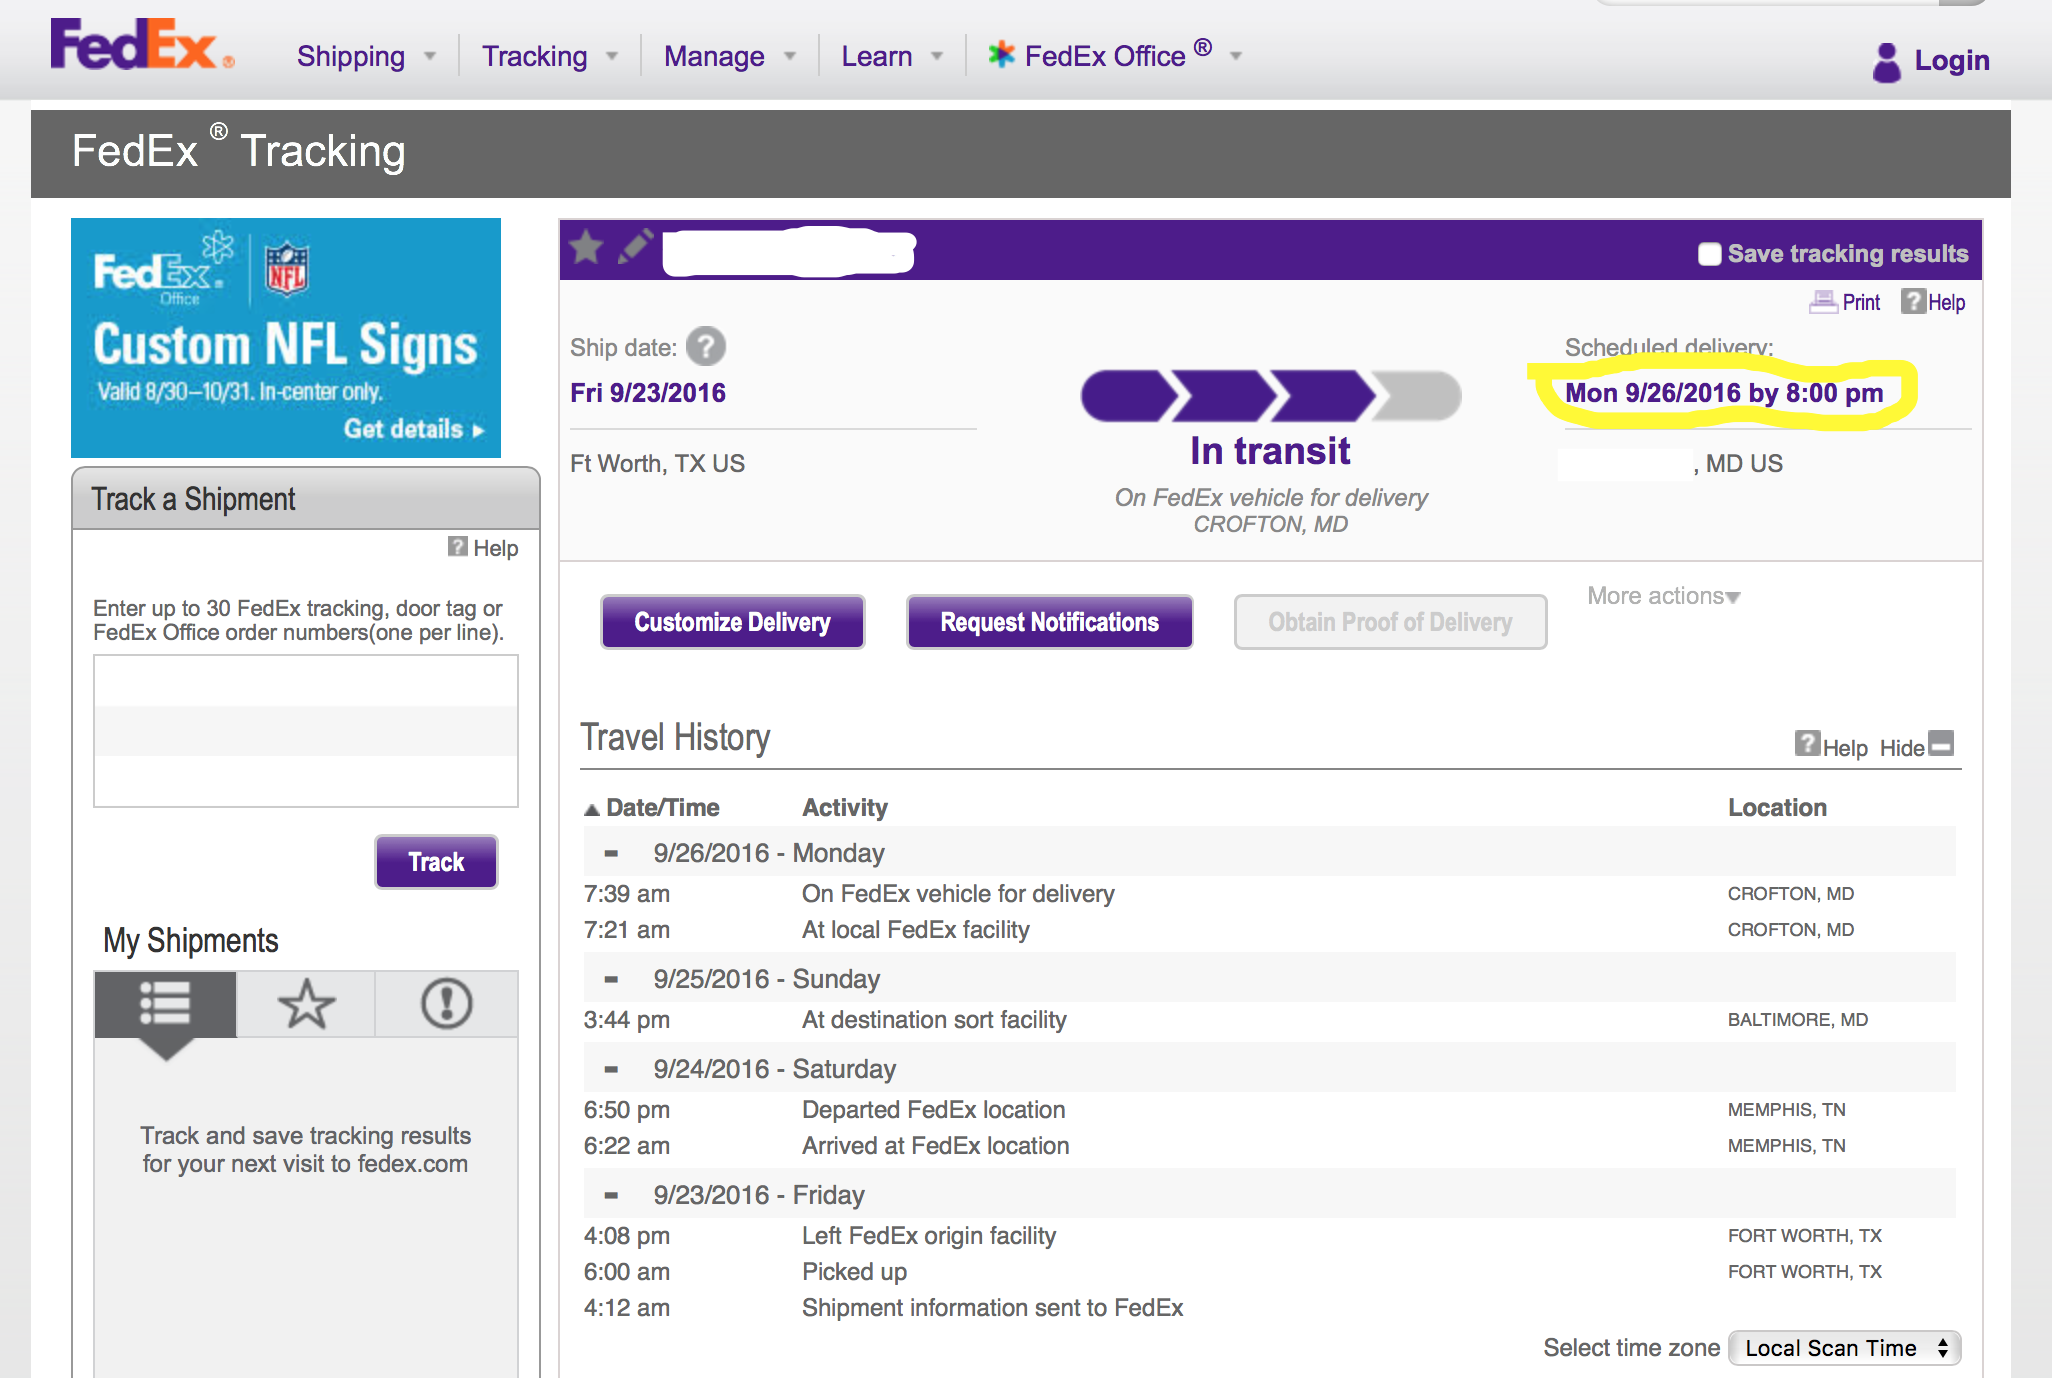Click the Print link text
The width and height of the screenshot is (2052, 1378).
click(1861, 302)
